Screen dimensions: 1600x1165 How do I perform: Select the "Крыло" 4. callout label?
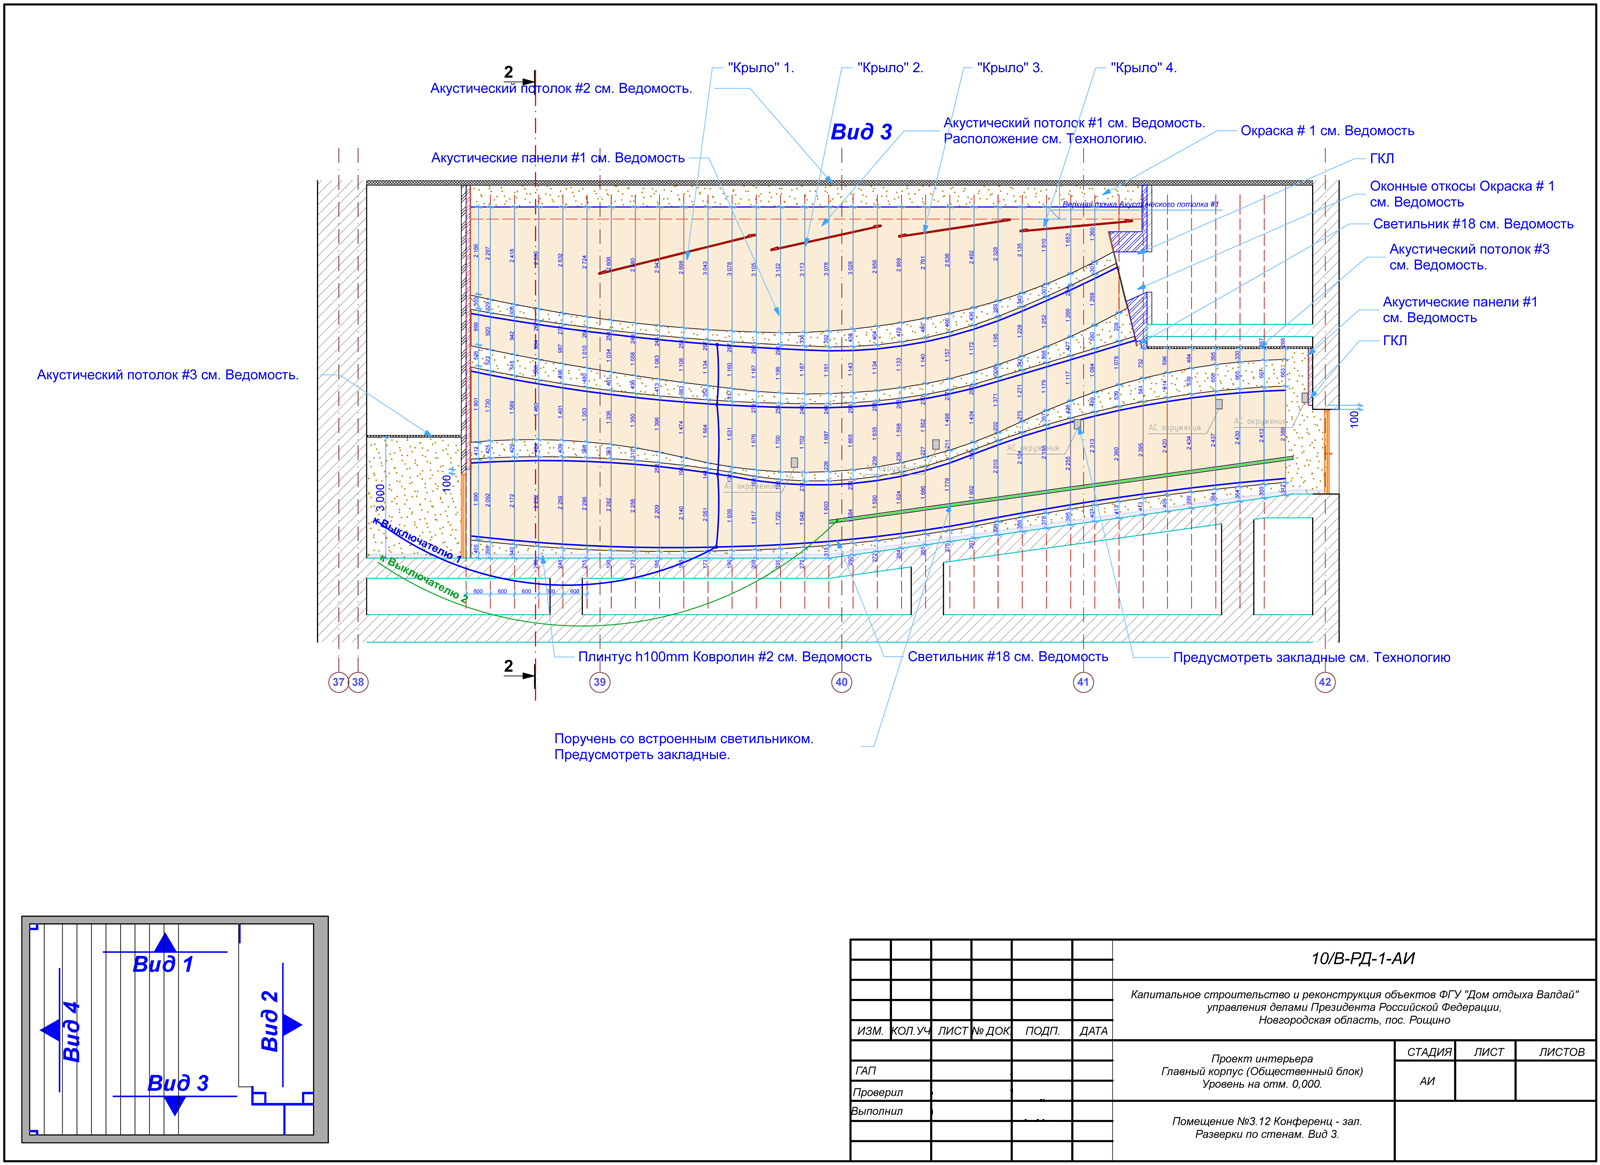(x=1144, y=68)
